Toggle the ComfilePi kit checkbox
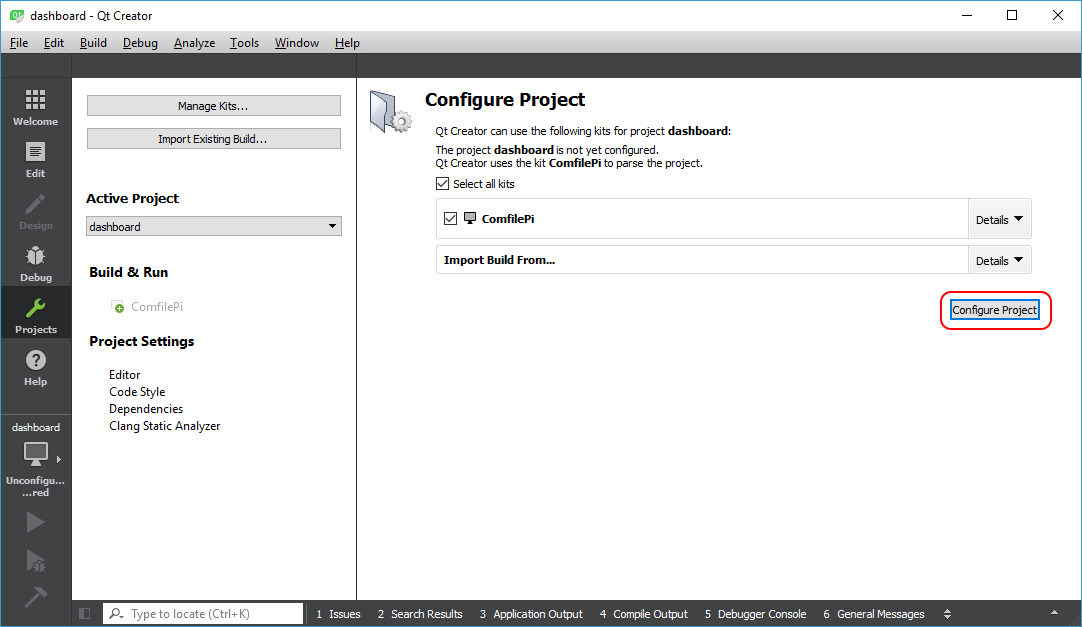The width and height of the screenshot is (1082, 627). (450, 218)
